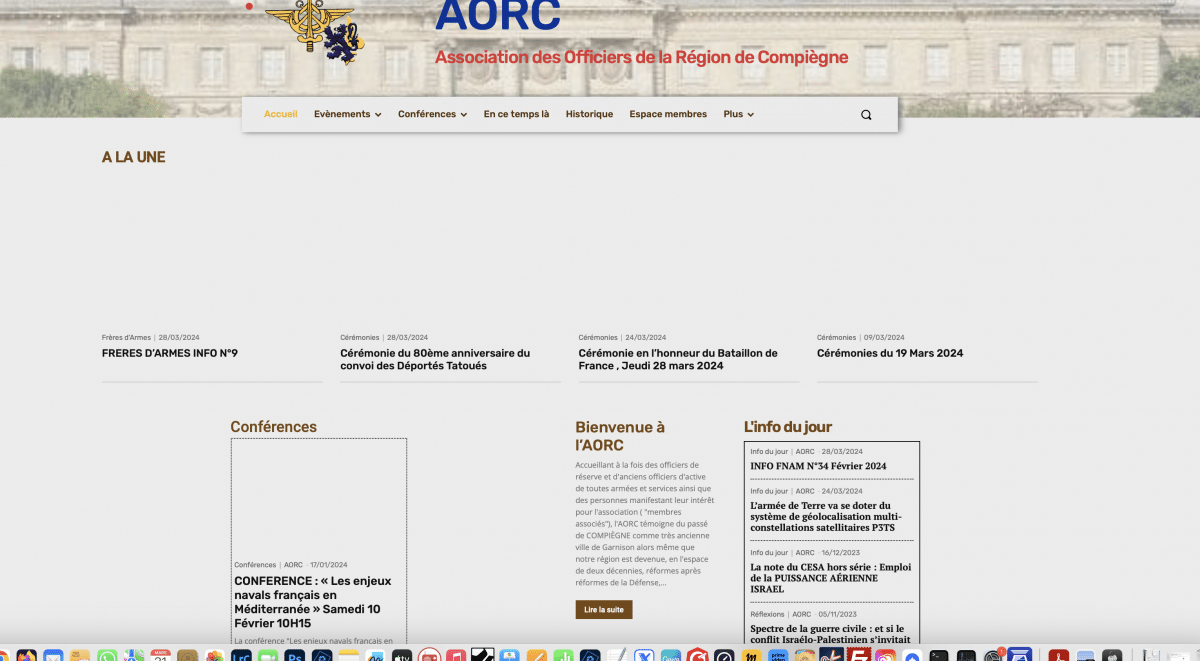
Task: Click Cérémonies category dated 28/03/2024
Action: click(360, 338)
